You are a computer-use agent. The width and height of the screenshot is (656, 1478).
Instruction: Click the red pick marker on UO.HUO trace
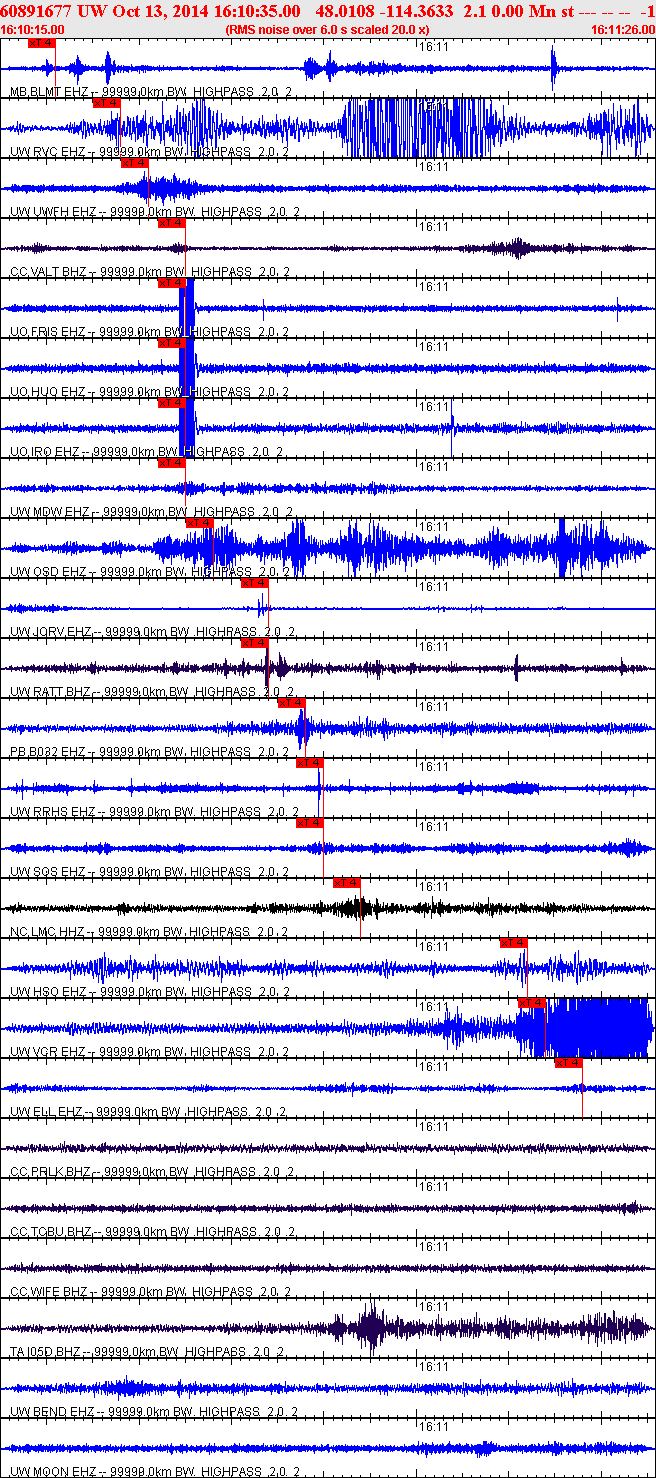pyautogui.click(x=172, y=343)
